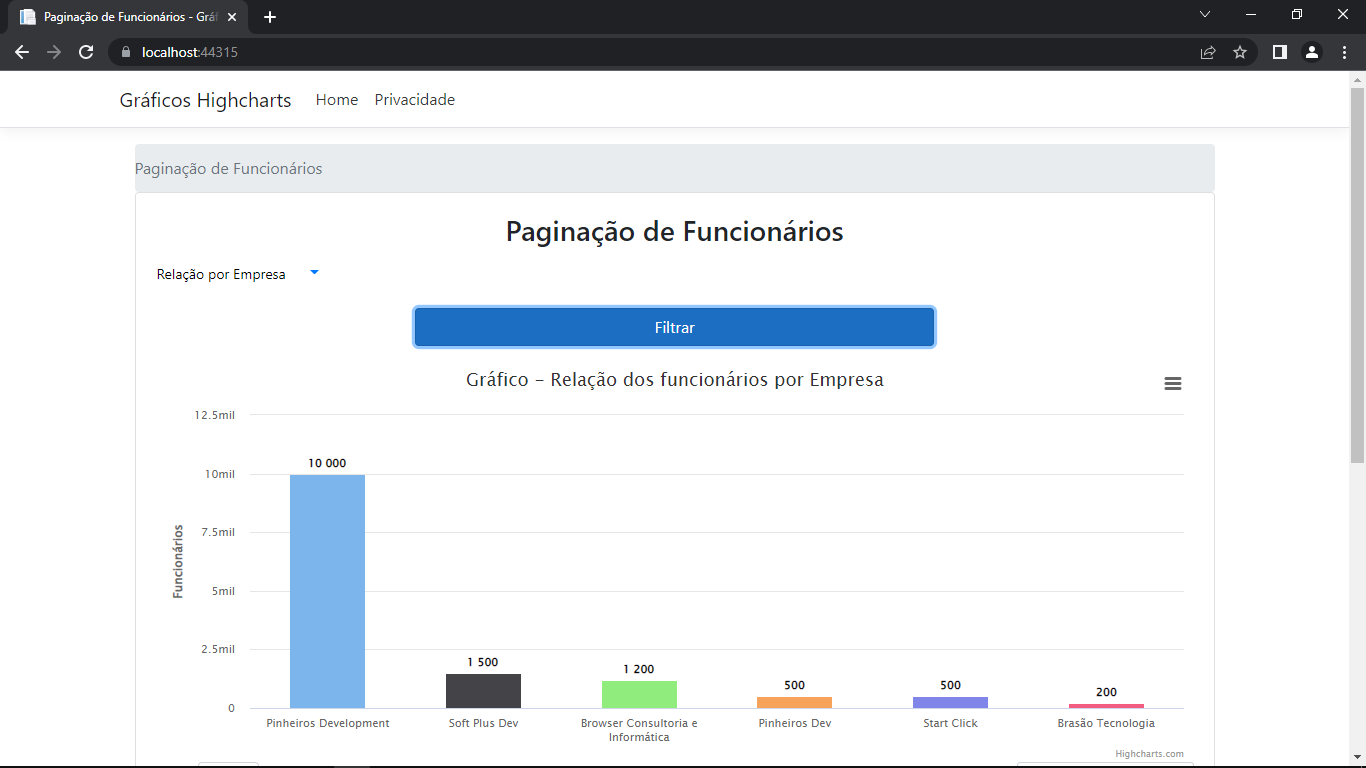Select the Privacidade menu item

(414, 99)
